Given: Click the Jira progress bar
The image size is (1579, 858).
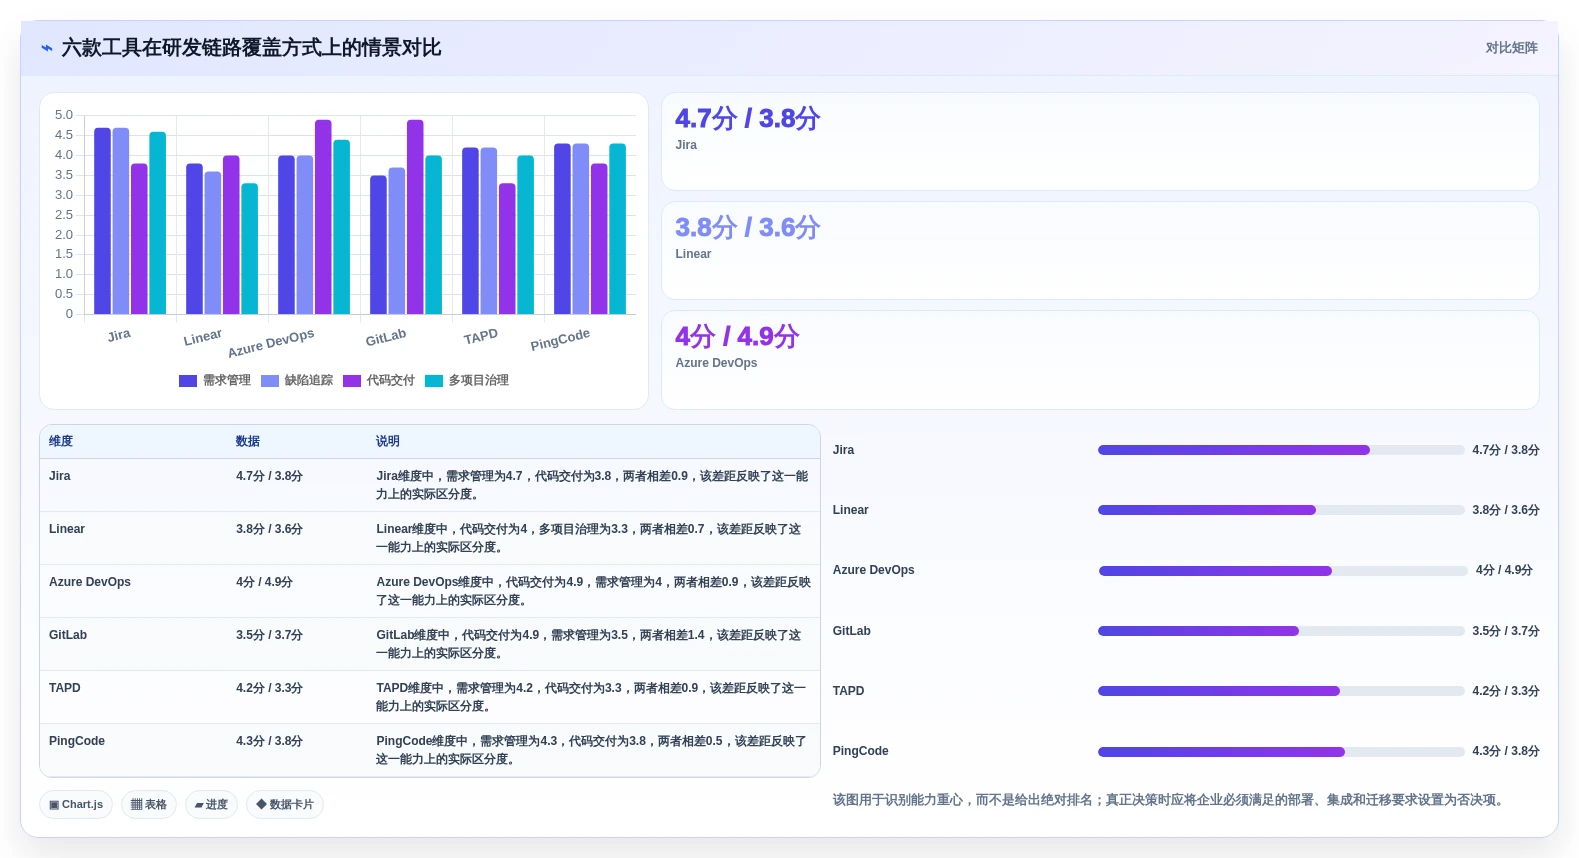Looking at the screenshot, I should (1281, 450).
